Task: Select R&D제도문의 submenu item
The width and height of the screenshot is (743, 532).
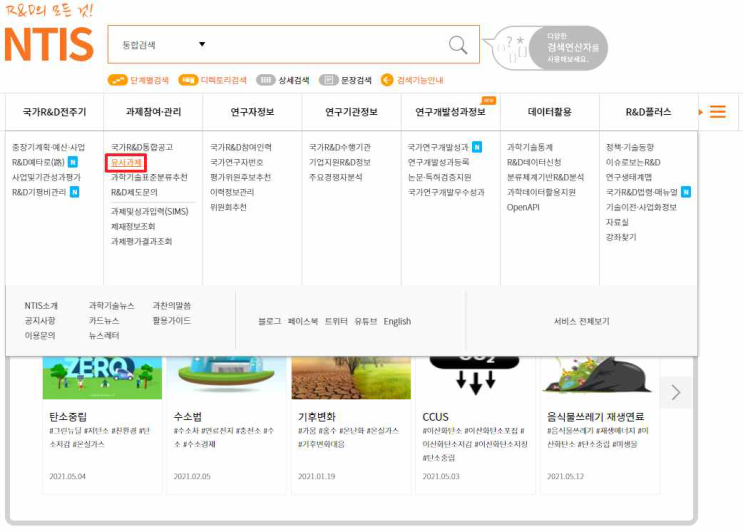Action: [134, 192]
